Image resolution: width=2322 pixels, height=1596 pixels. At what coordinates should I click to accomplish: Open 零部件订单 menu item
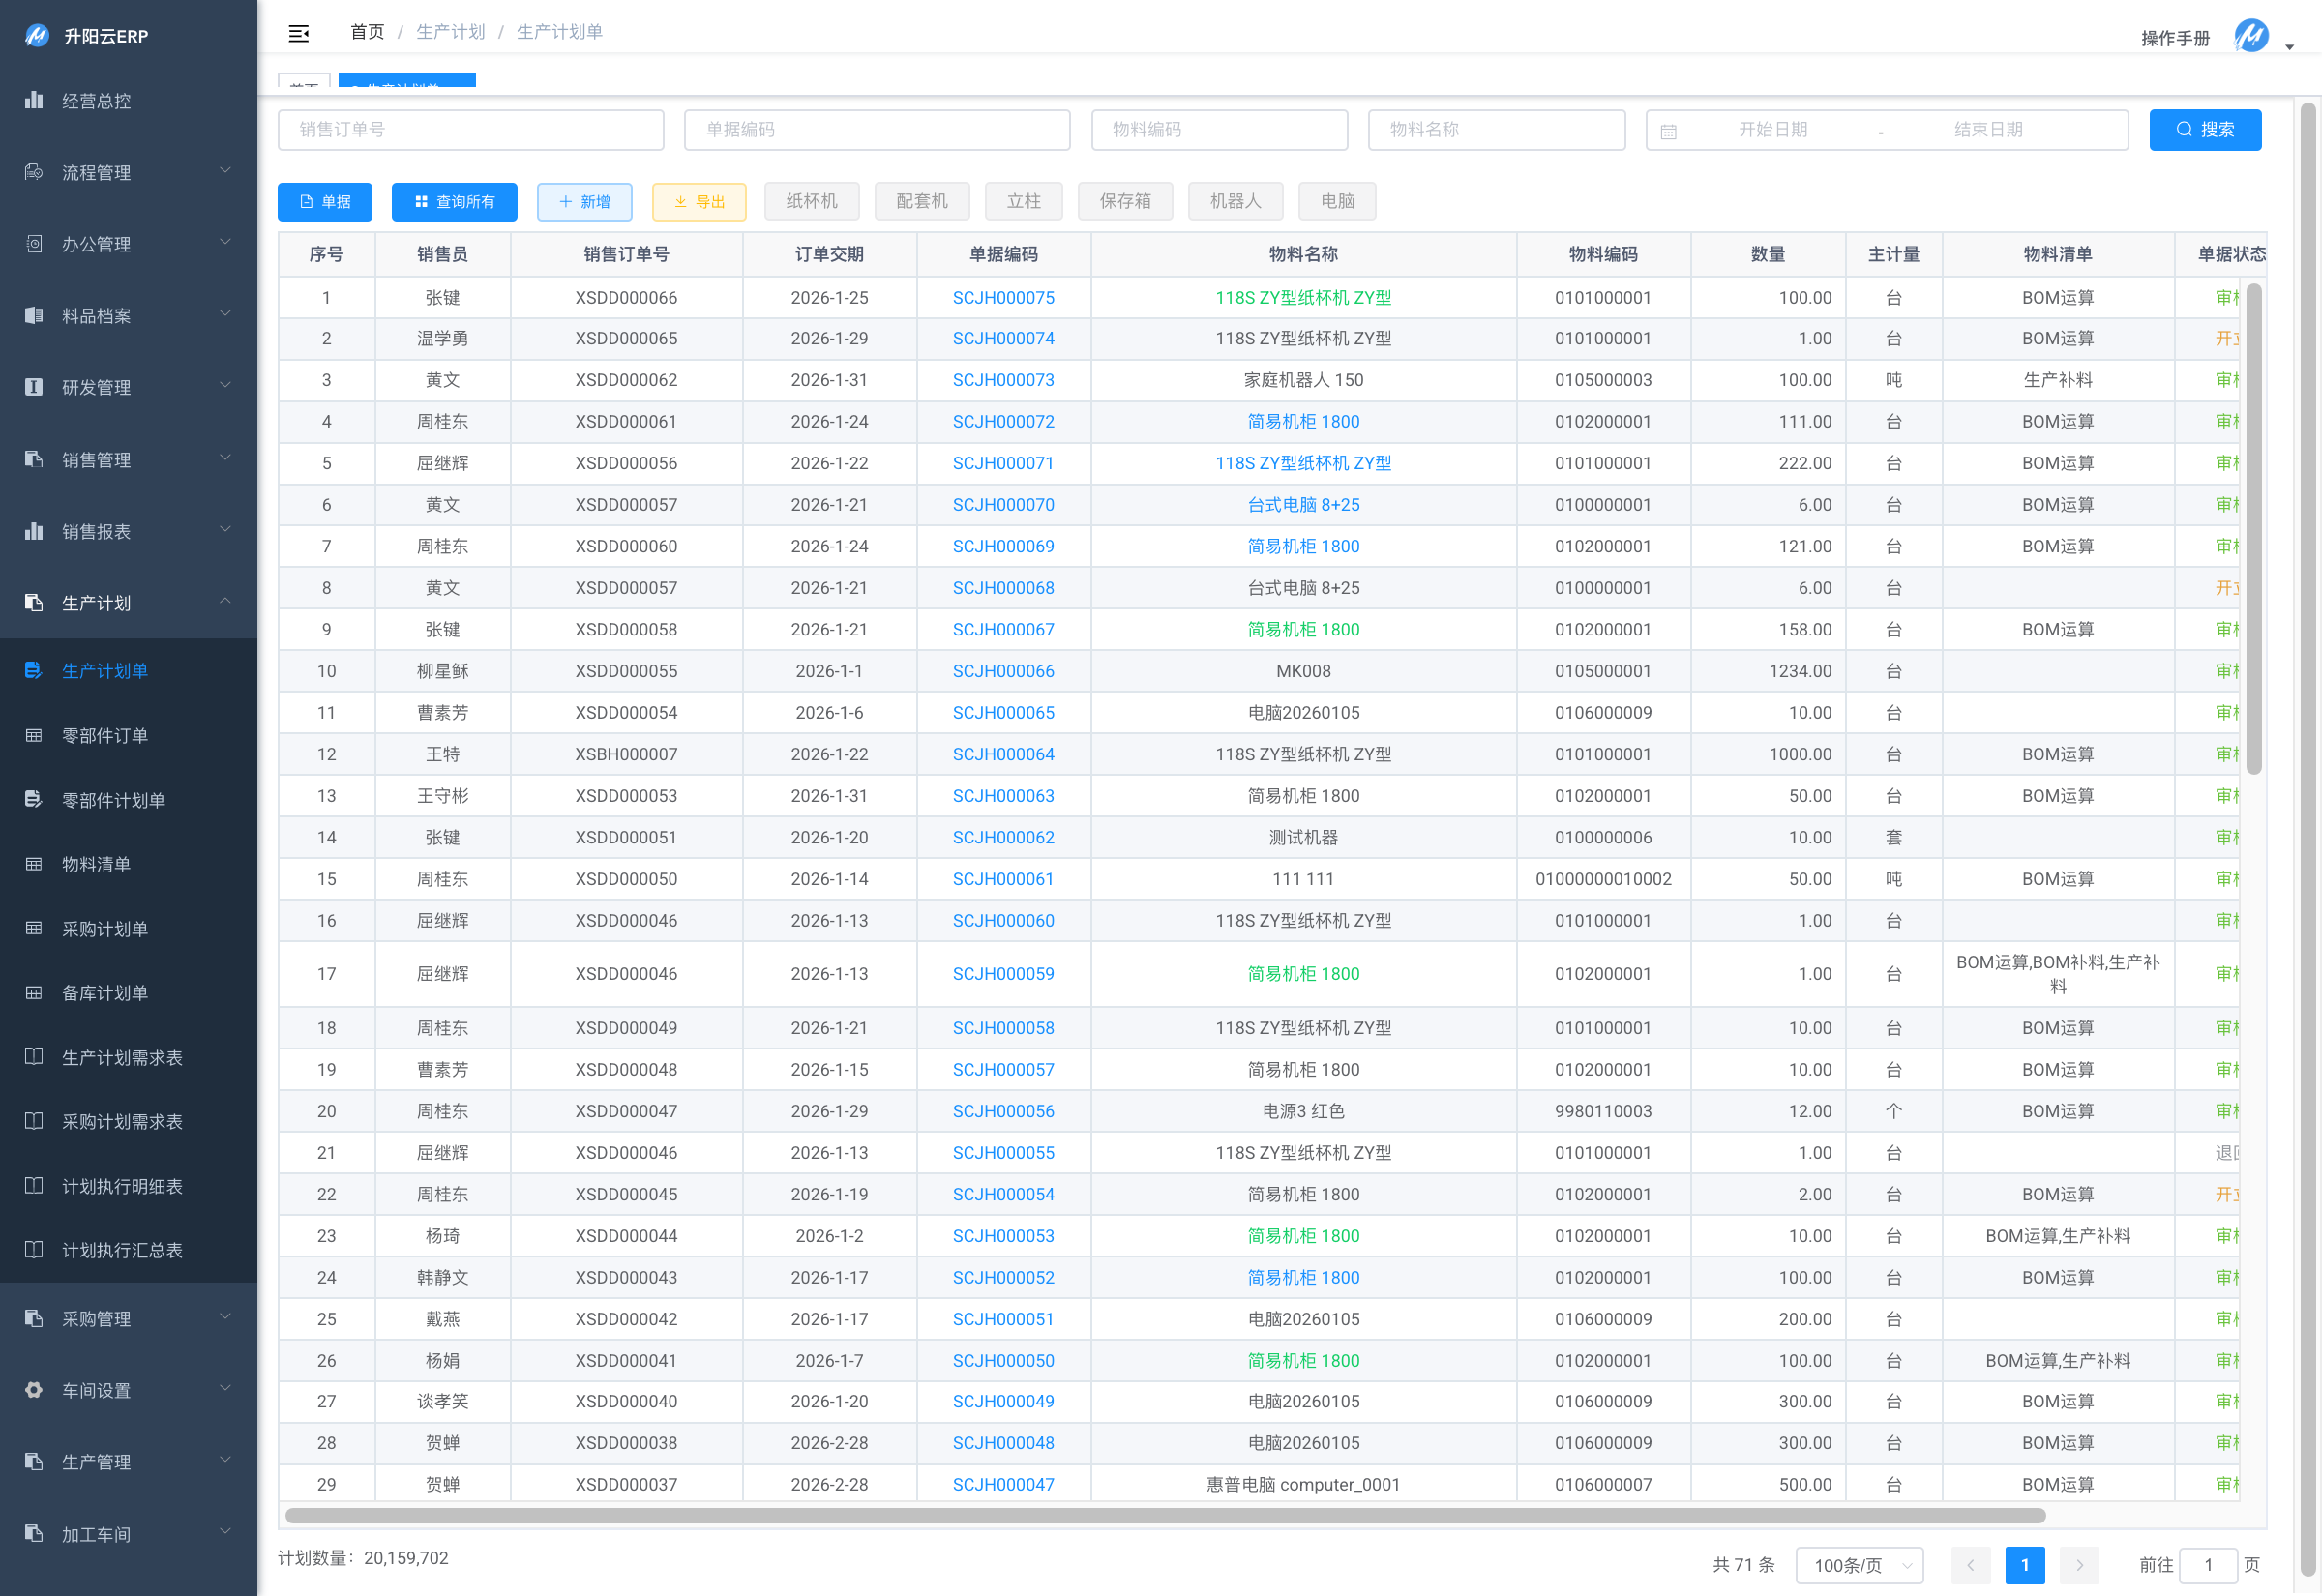tap(105, 736)
